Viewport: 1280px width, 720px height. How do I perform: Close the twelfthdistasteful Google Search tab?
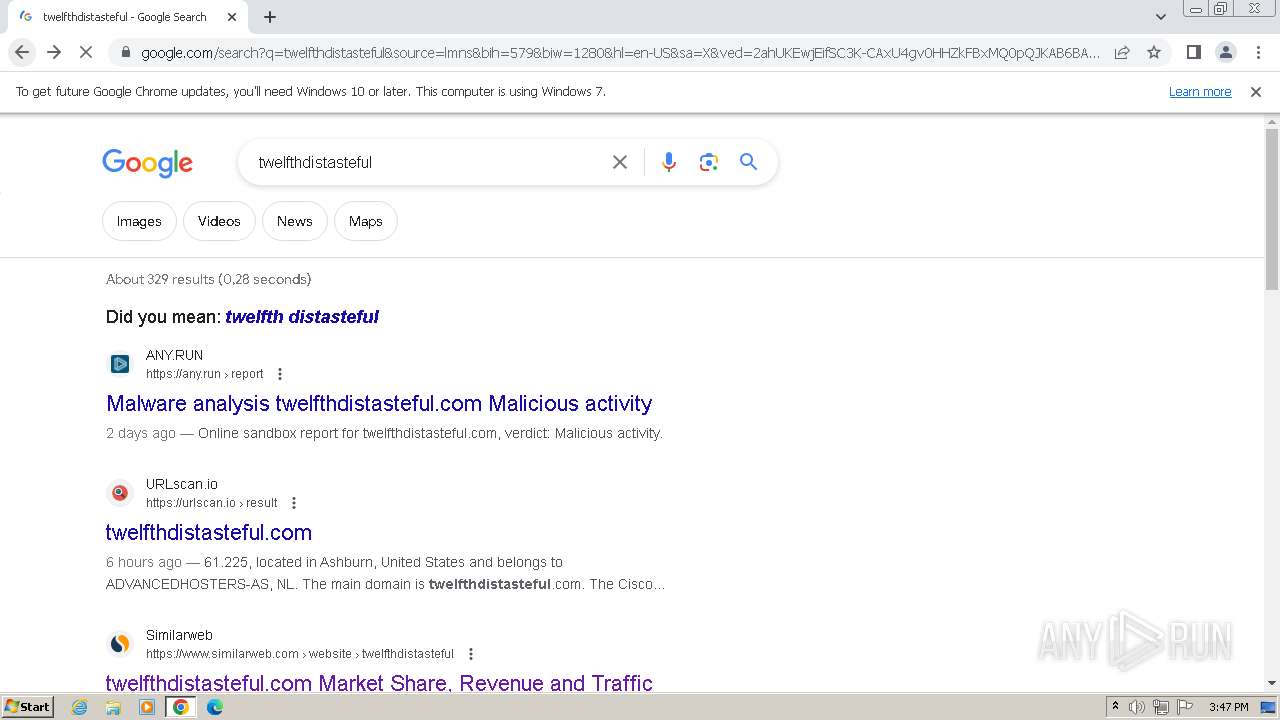232,17
